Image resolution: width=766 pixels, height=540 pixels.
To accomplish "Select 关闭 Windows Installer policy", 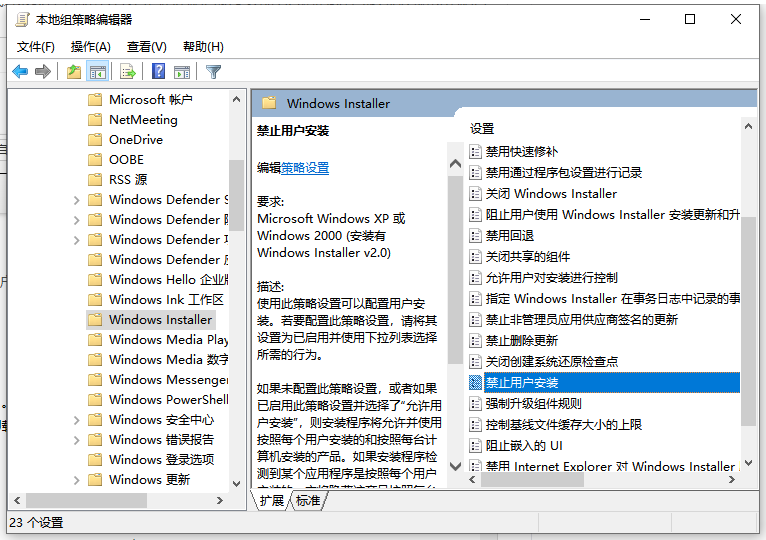I will point(551,194).
